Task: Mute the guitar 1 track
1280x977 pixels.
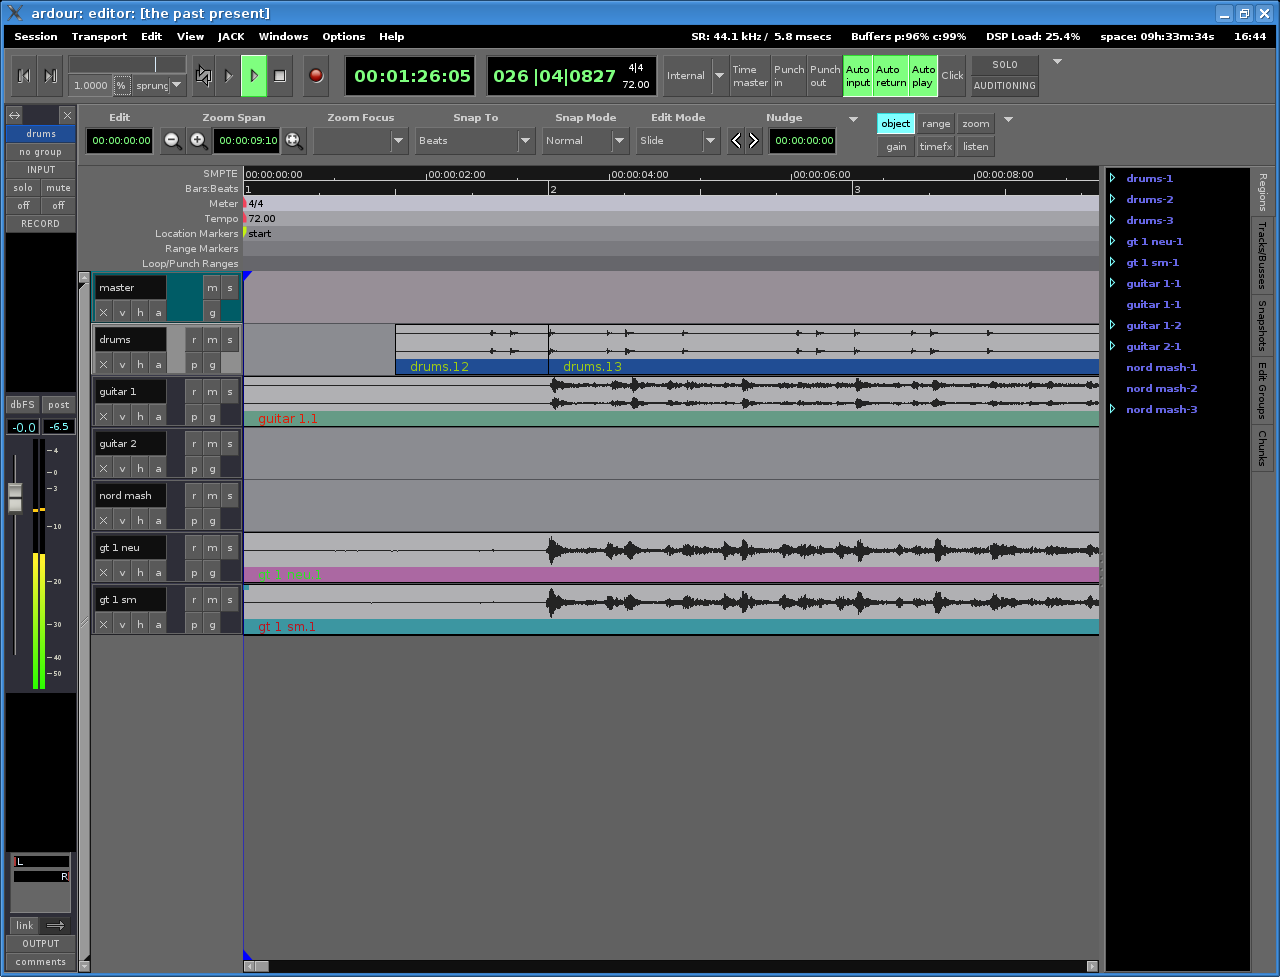Action: [x=212, y=392]
